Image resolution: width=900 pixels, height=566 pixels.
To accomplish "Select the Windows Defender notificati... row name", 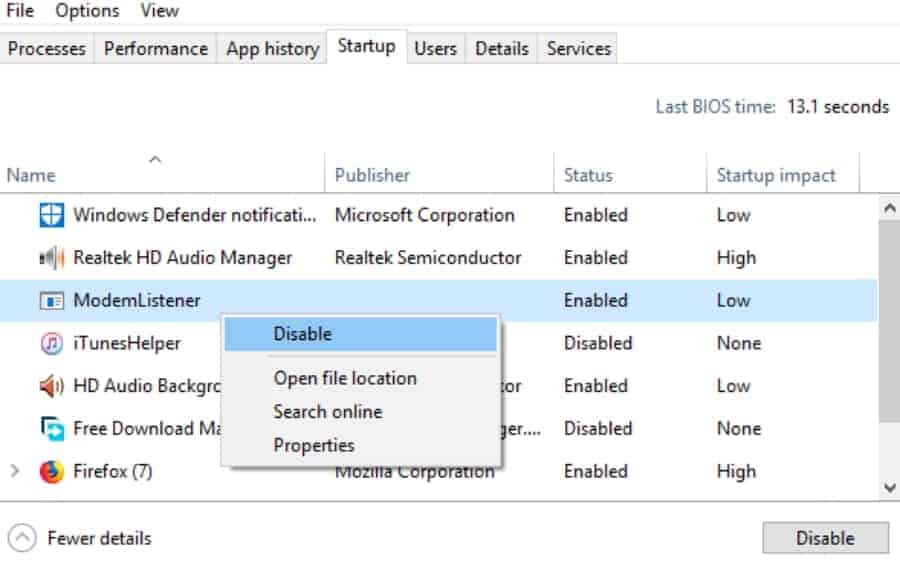I will [x=195, y=215].
